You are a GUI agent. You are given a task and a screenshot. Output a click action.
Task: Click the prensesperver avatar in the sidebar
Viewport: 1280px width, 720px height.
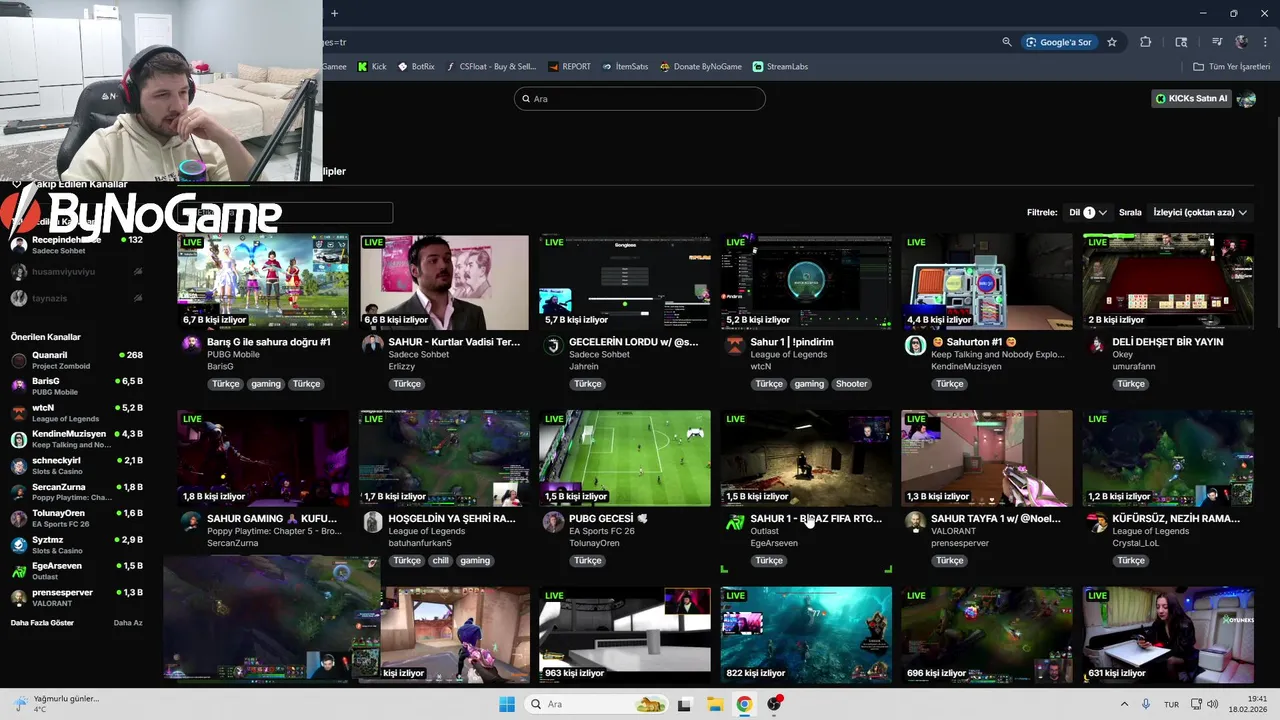19,597
